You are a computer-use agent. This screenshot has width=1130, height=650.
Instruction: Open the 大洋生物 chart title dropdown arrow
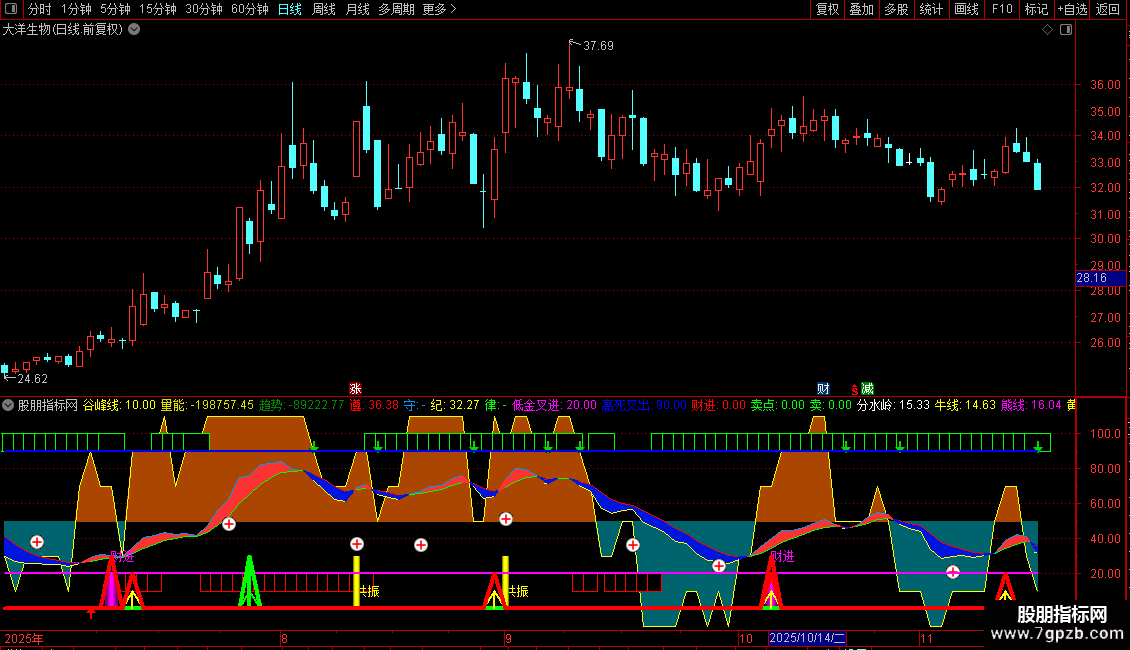coord(135,30)
